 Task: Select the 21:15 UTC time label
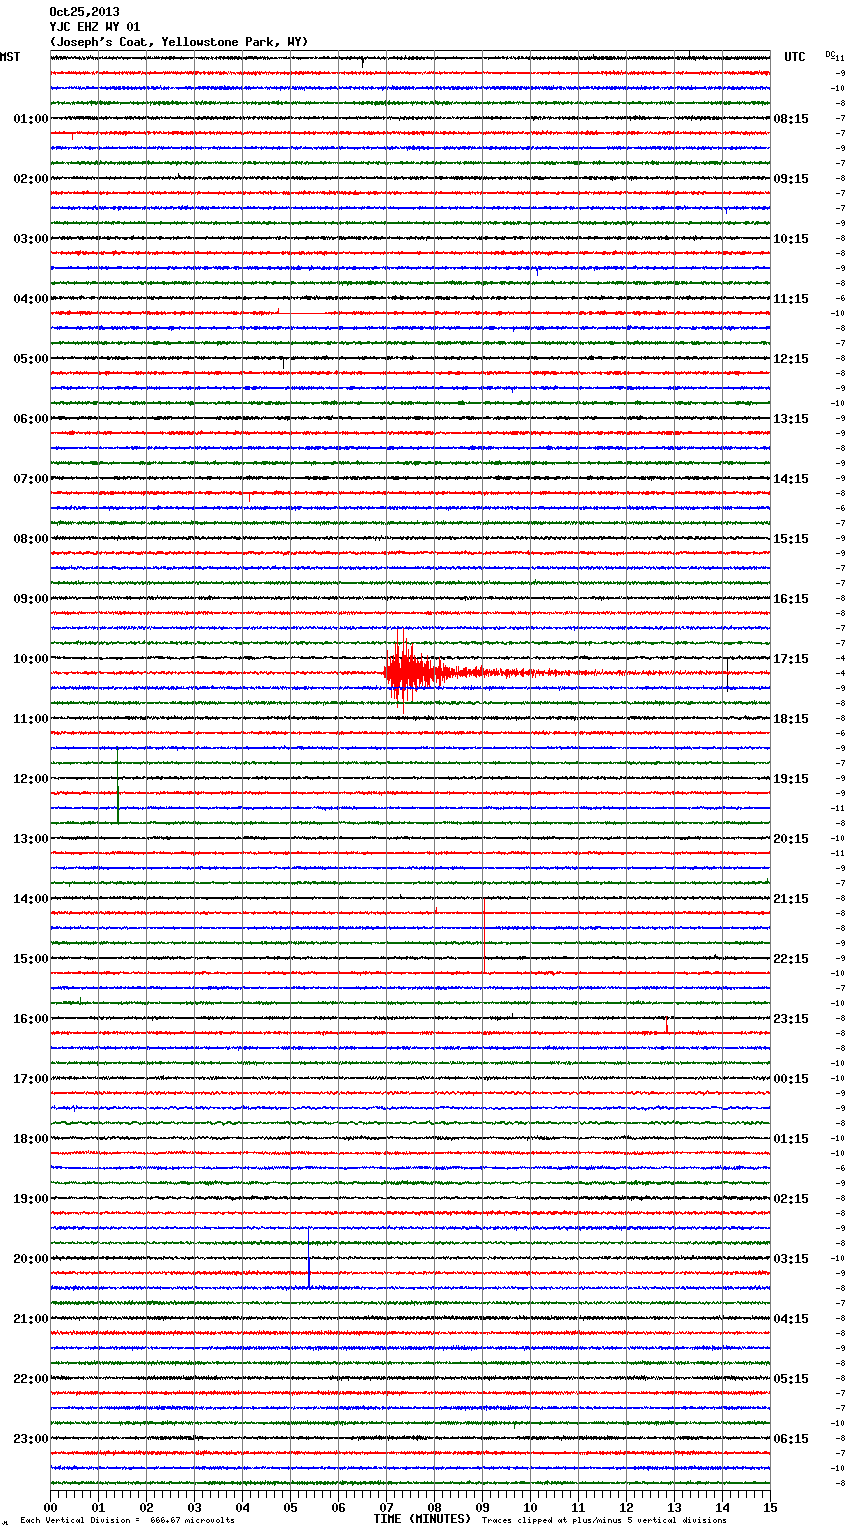click(791, 899)
